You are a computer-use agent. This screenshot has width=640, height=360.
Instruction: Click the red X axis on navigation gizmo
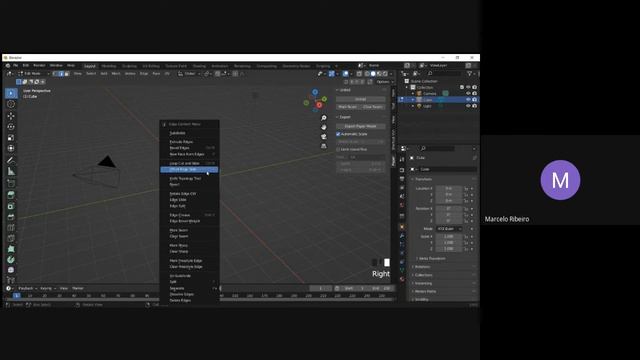319,105
